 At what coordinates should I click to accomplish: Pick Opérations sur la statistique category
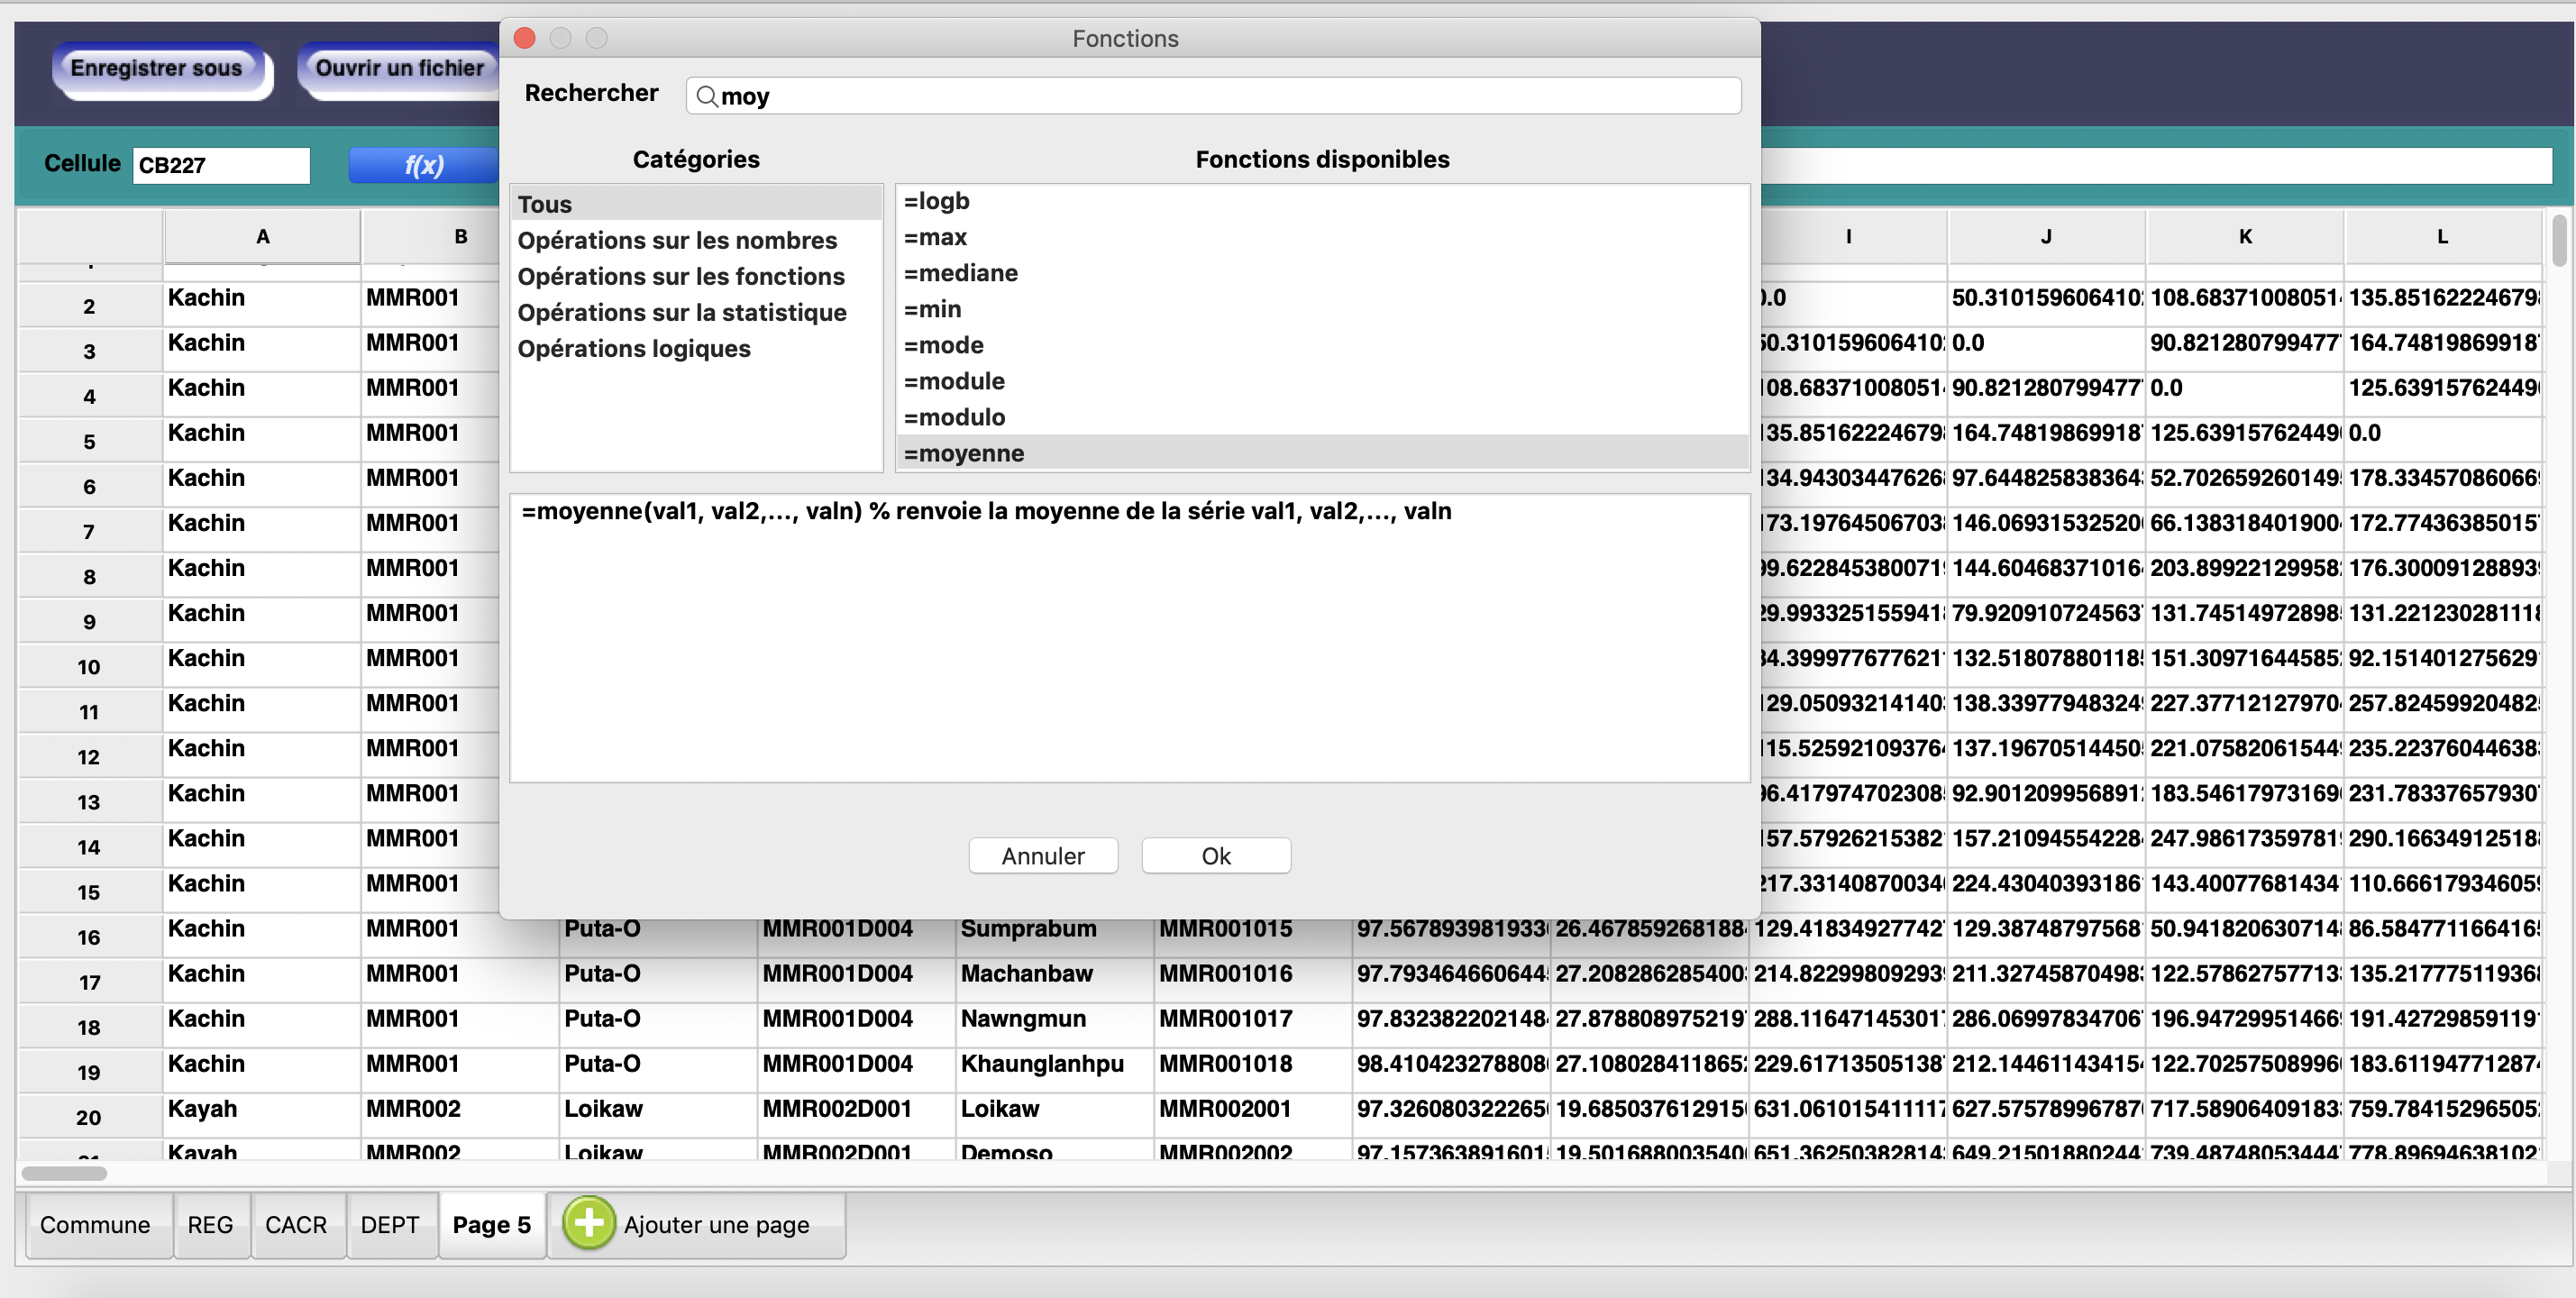pos(696,312)
